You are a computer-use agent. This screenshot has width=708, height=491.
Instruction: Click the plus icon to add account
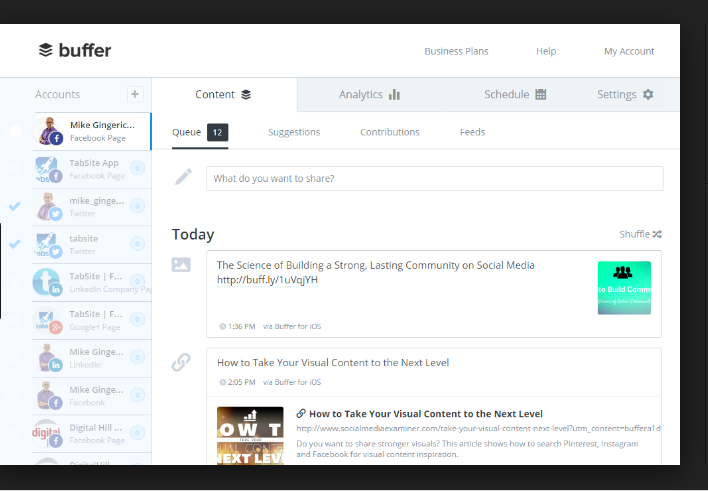coord(135,94)
